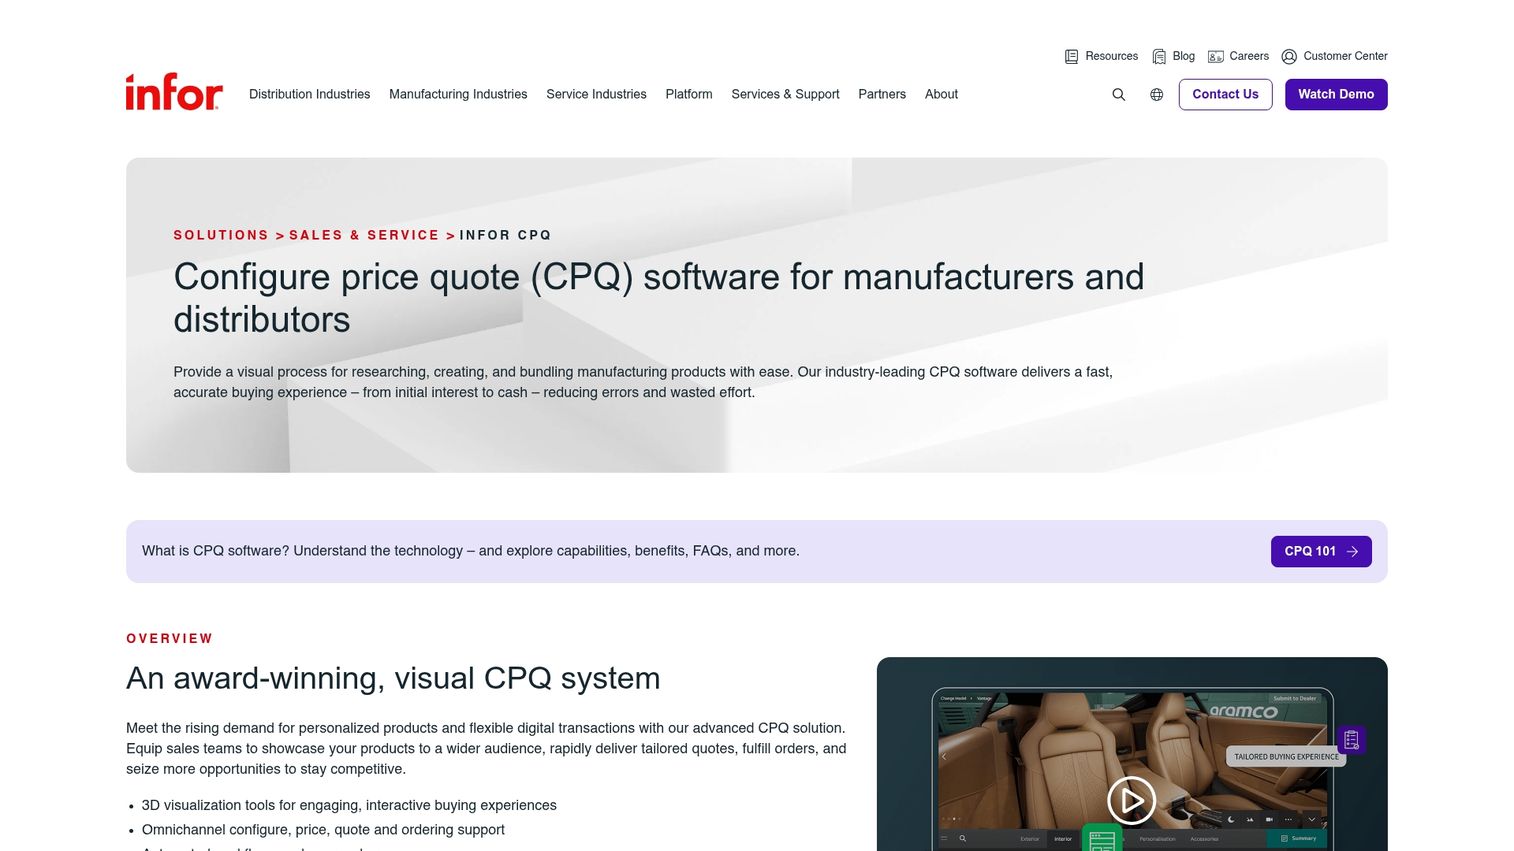Viewport: 1514px width, 851px height.
Task: Click the Customer Center user icon
Action: [1289, 57]
